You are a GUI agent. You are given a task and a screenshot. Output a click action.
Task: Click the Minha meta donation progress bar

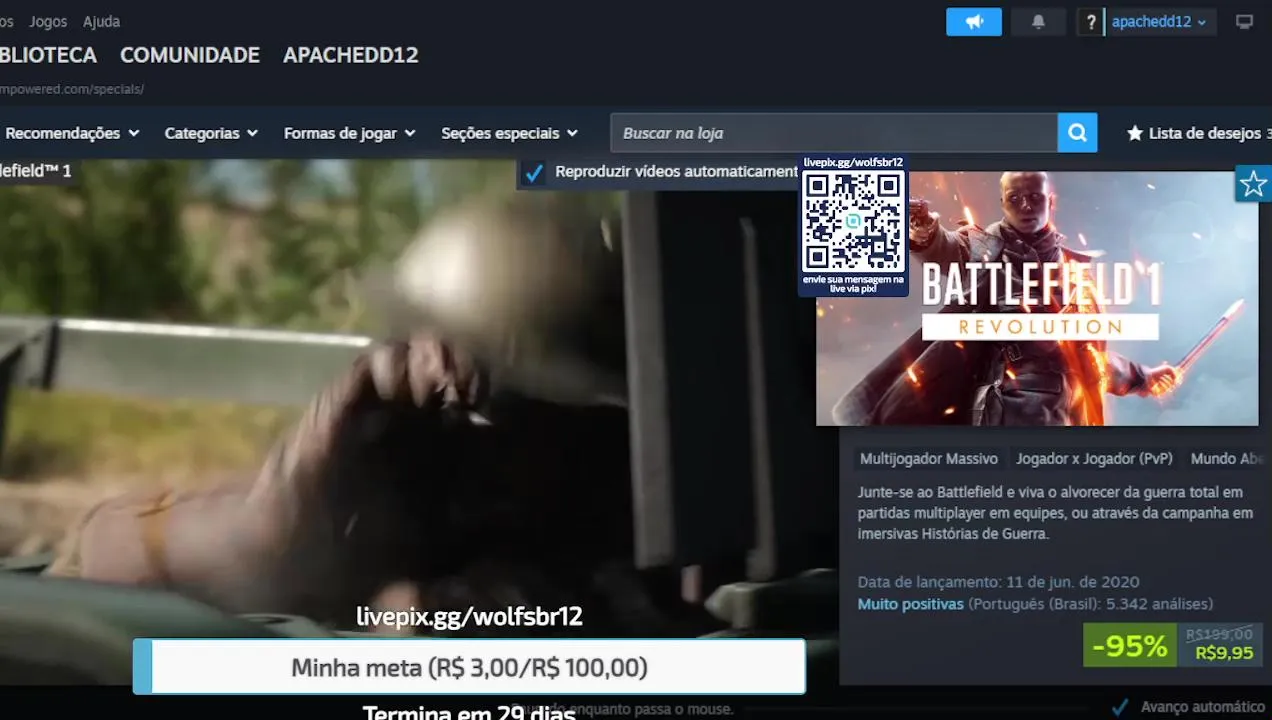coord(469,667)
